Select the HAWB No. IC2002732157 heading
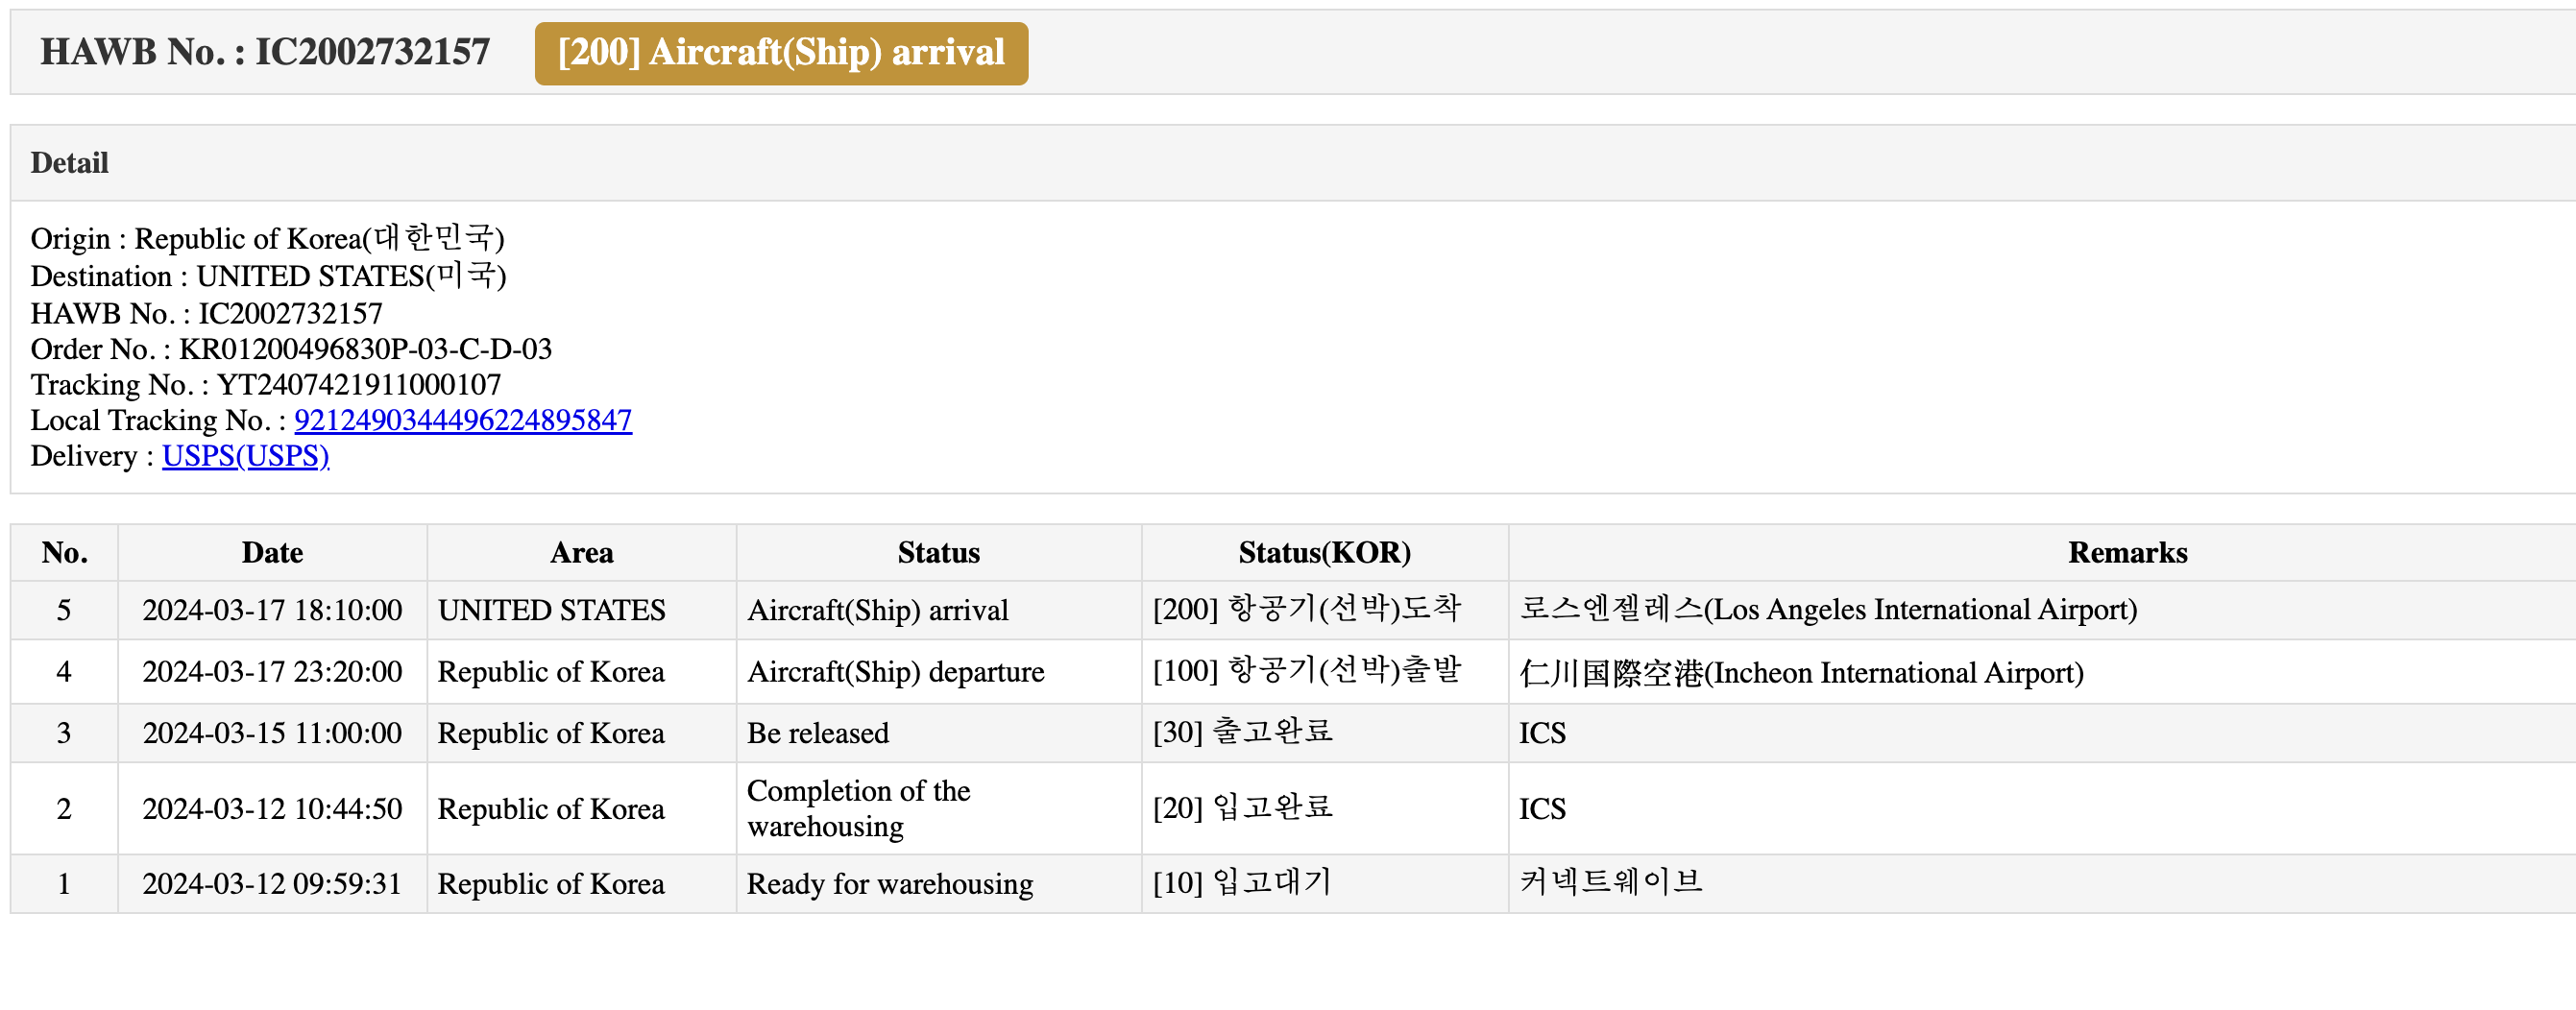 click(x=265, y=52)
